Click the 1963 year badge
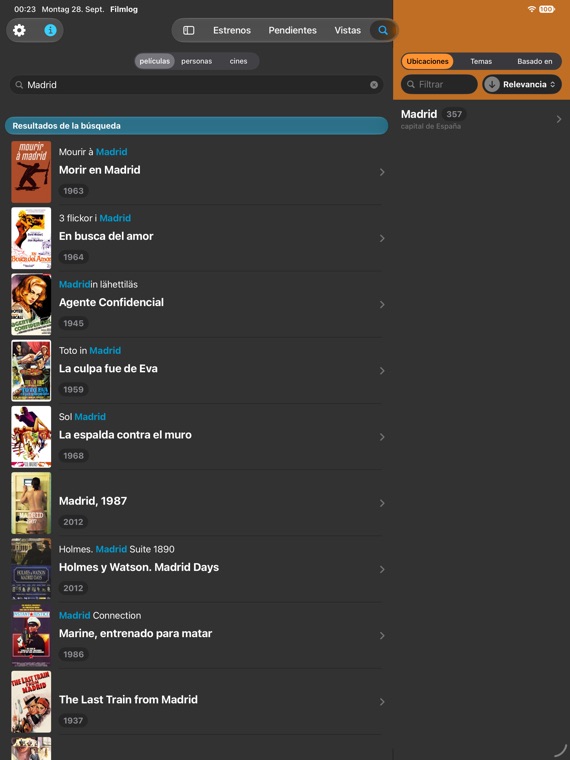 click(73, 191)
